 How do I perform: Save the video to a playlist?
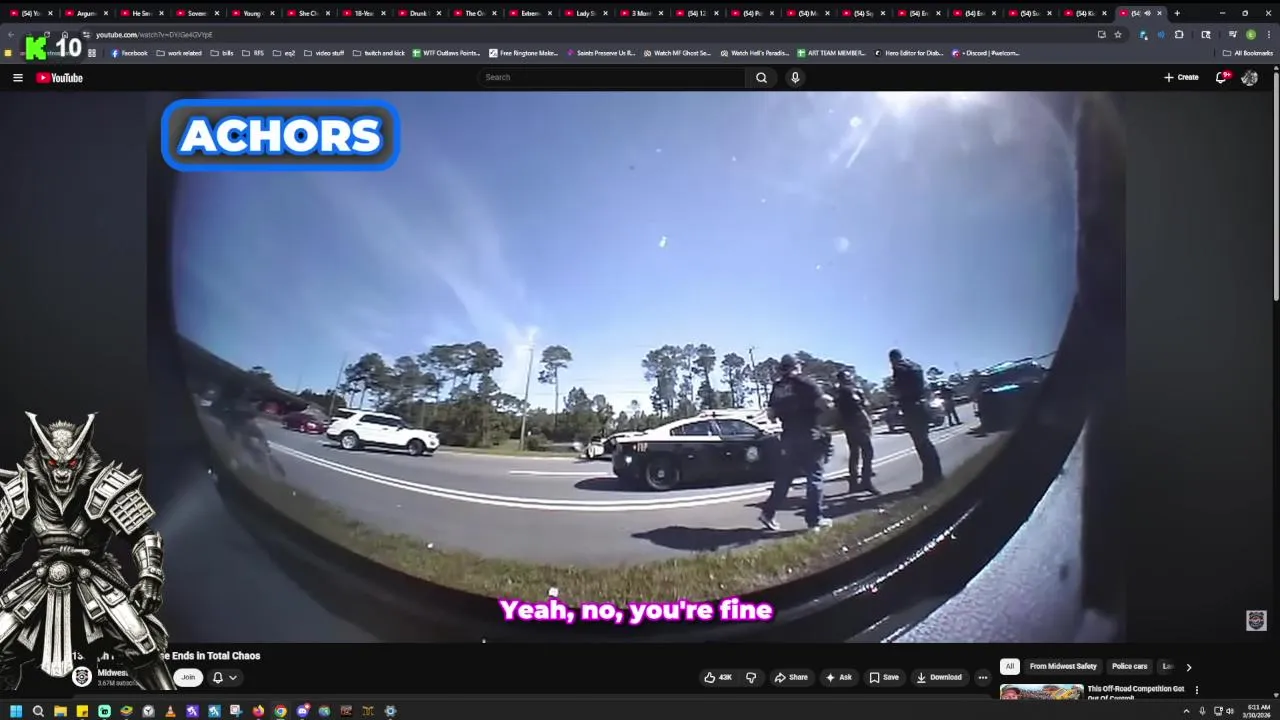click(884, 677)
